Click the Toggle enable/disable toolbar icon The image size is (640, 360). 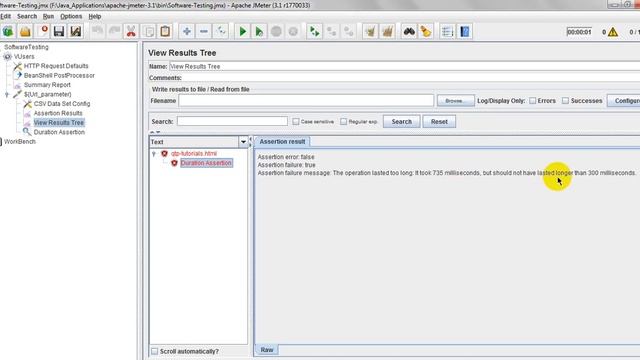(221, 31)
